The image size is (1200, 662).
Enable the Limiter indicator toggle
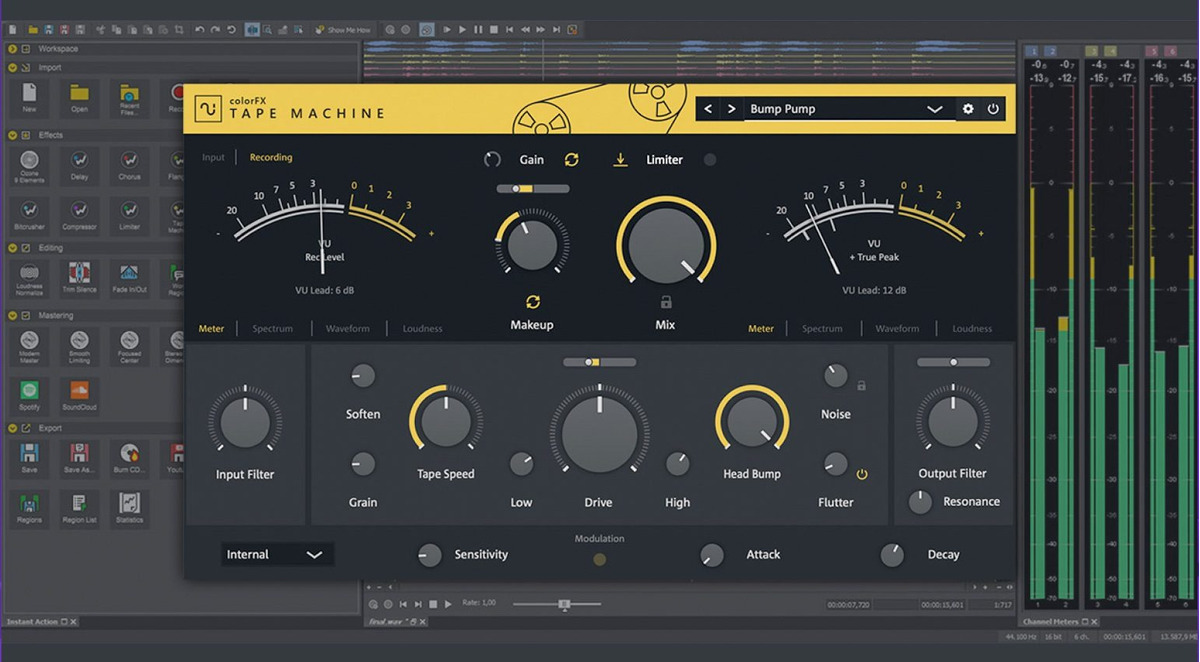[x=710, y=160]
